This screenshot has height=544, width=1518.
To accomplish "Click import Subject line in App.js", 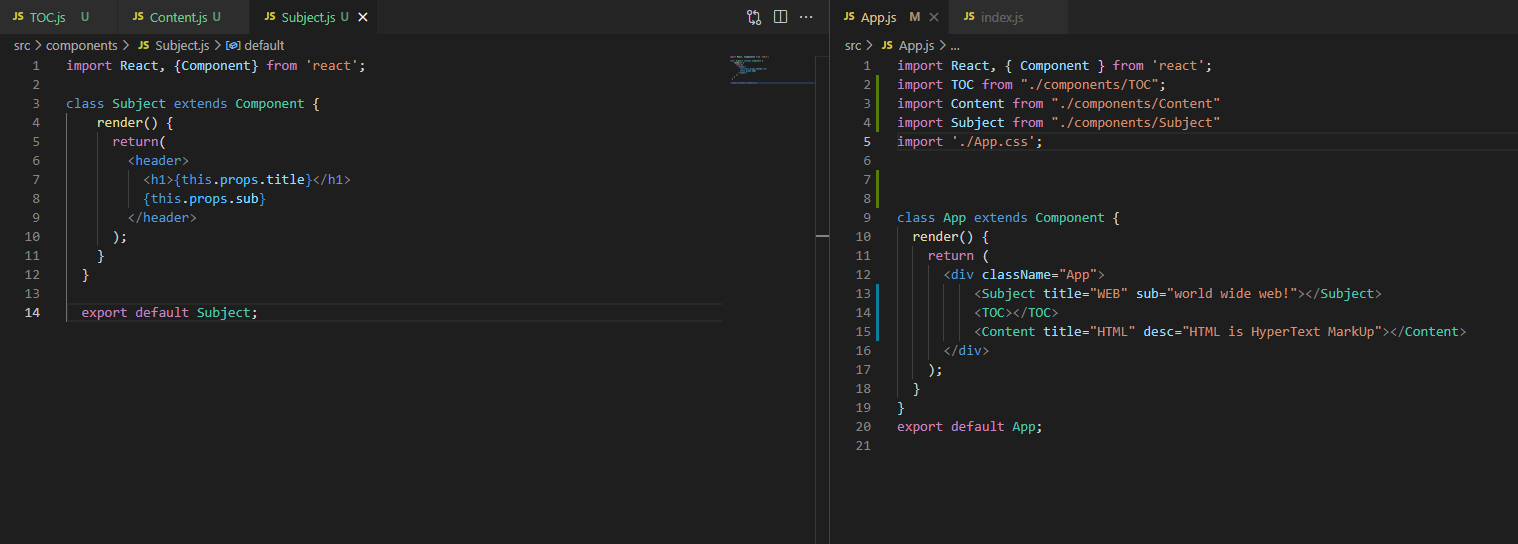I will point(1058,122).
